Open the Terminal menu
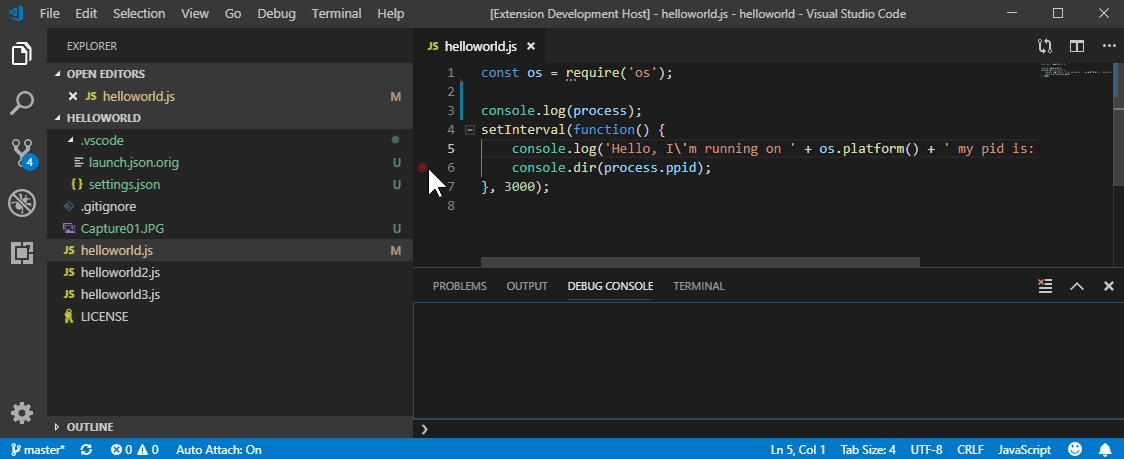 click(x=336, y=14)
